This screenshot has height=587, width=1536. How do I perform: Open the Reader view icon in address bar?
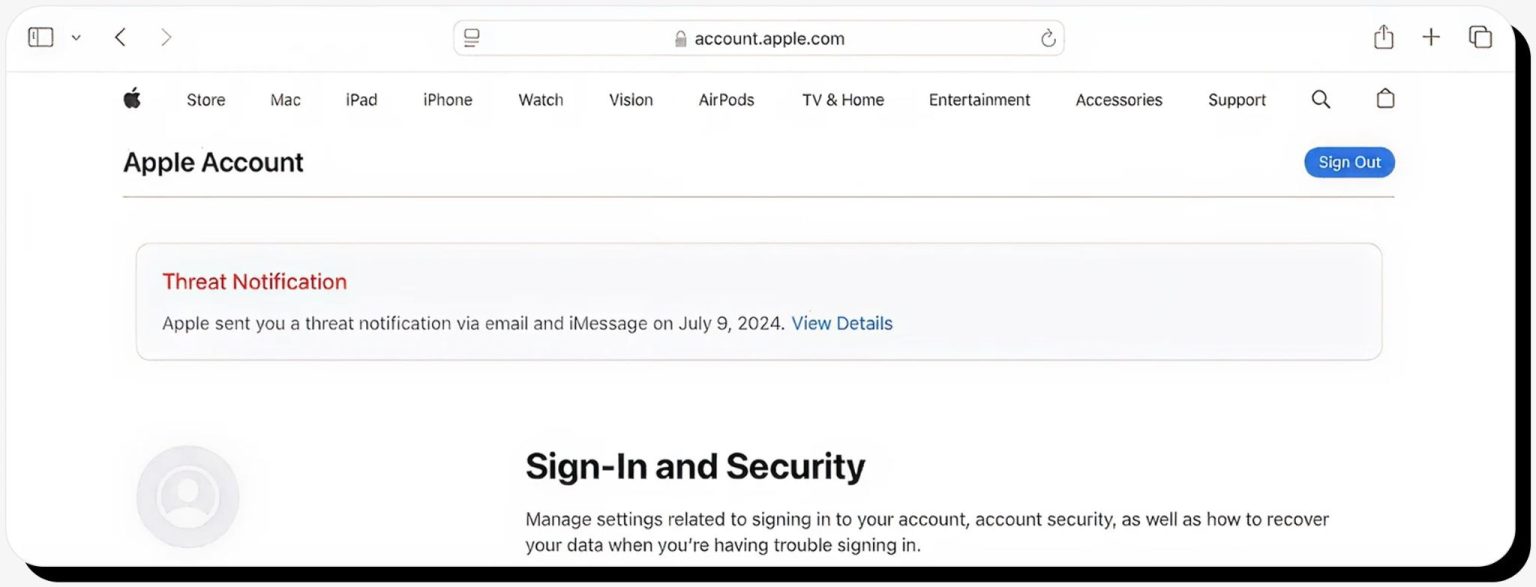(471, 37)
